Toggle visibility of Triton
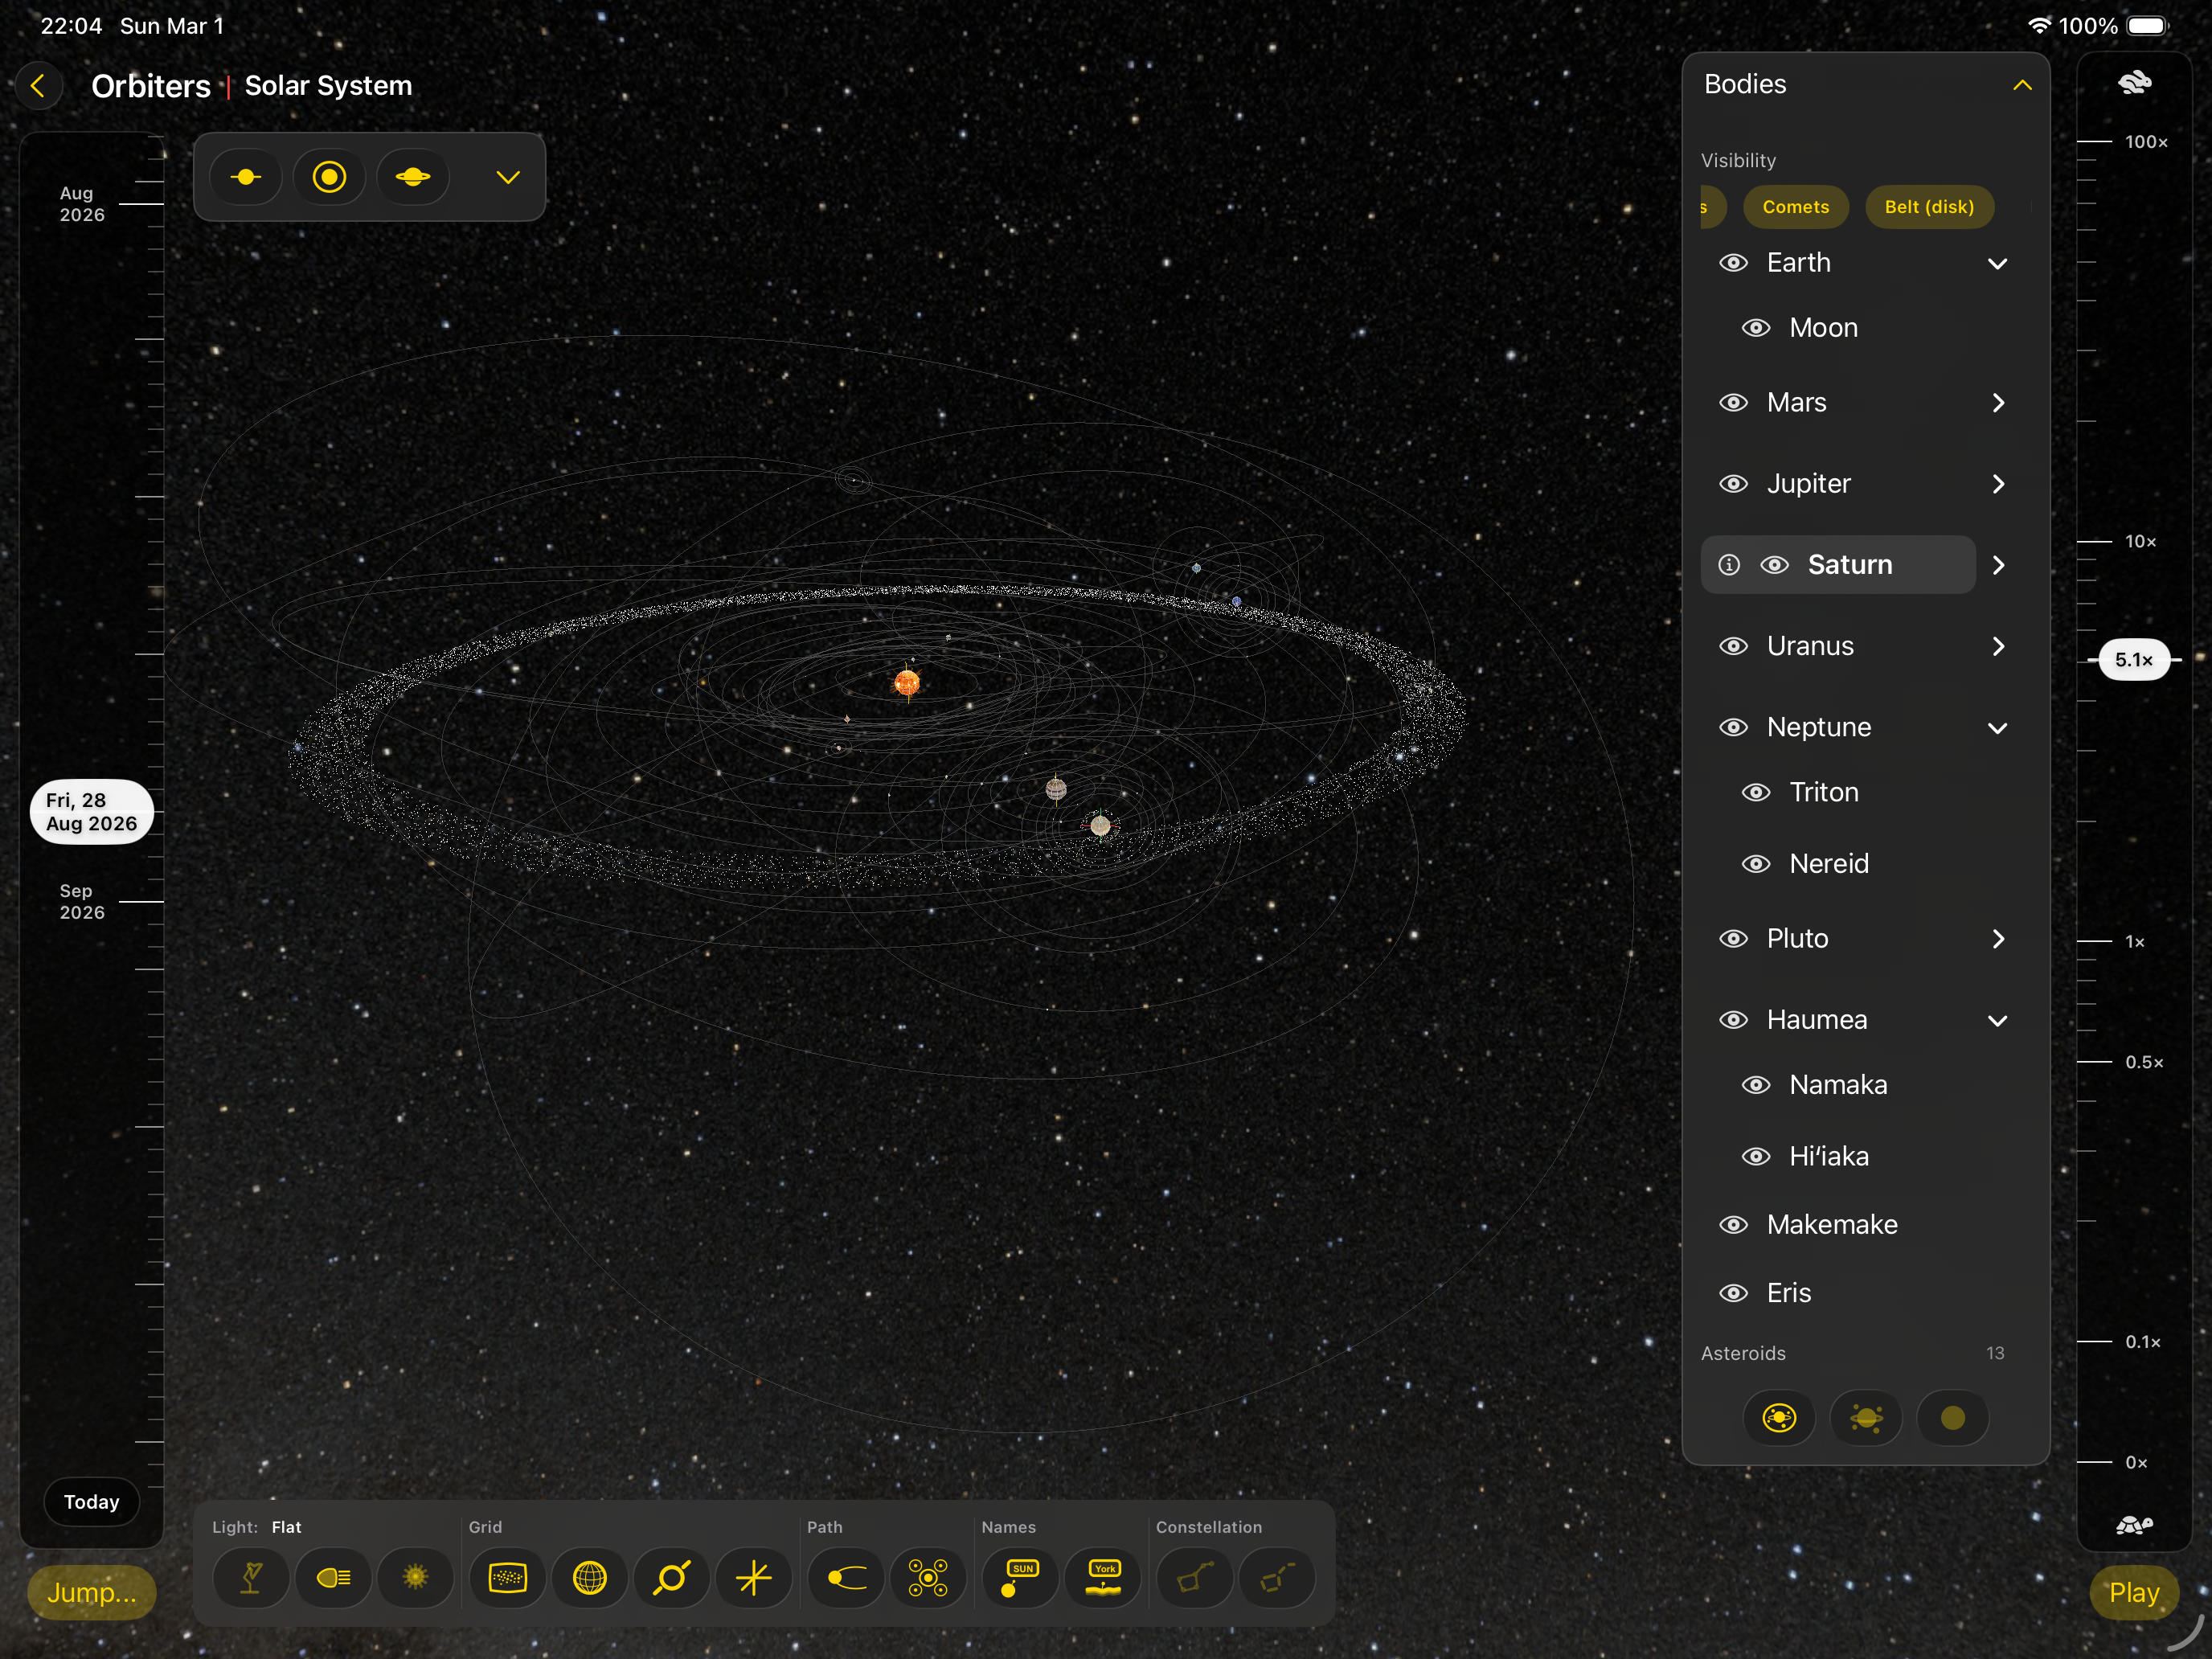Screen dimensions: 2212x1659 (x=1756, y=791)
